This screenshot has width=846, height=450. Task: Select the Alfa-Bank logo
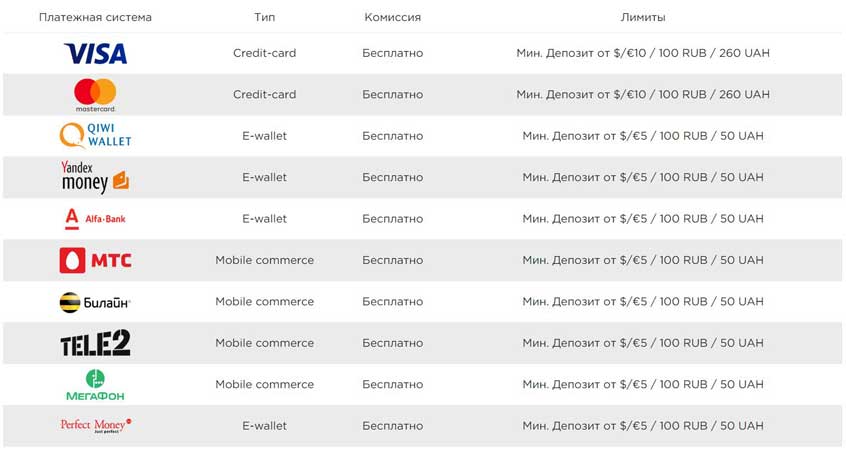[95, 218]
